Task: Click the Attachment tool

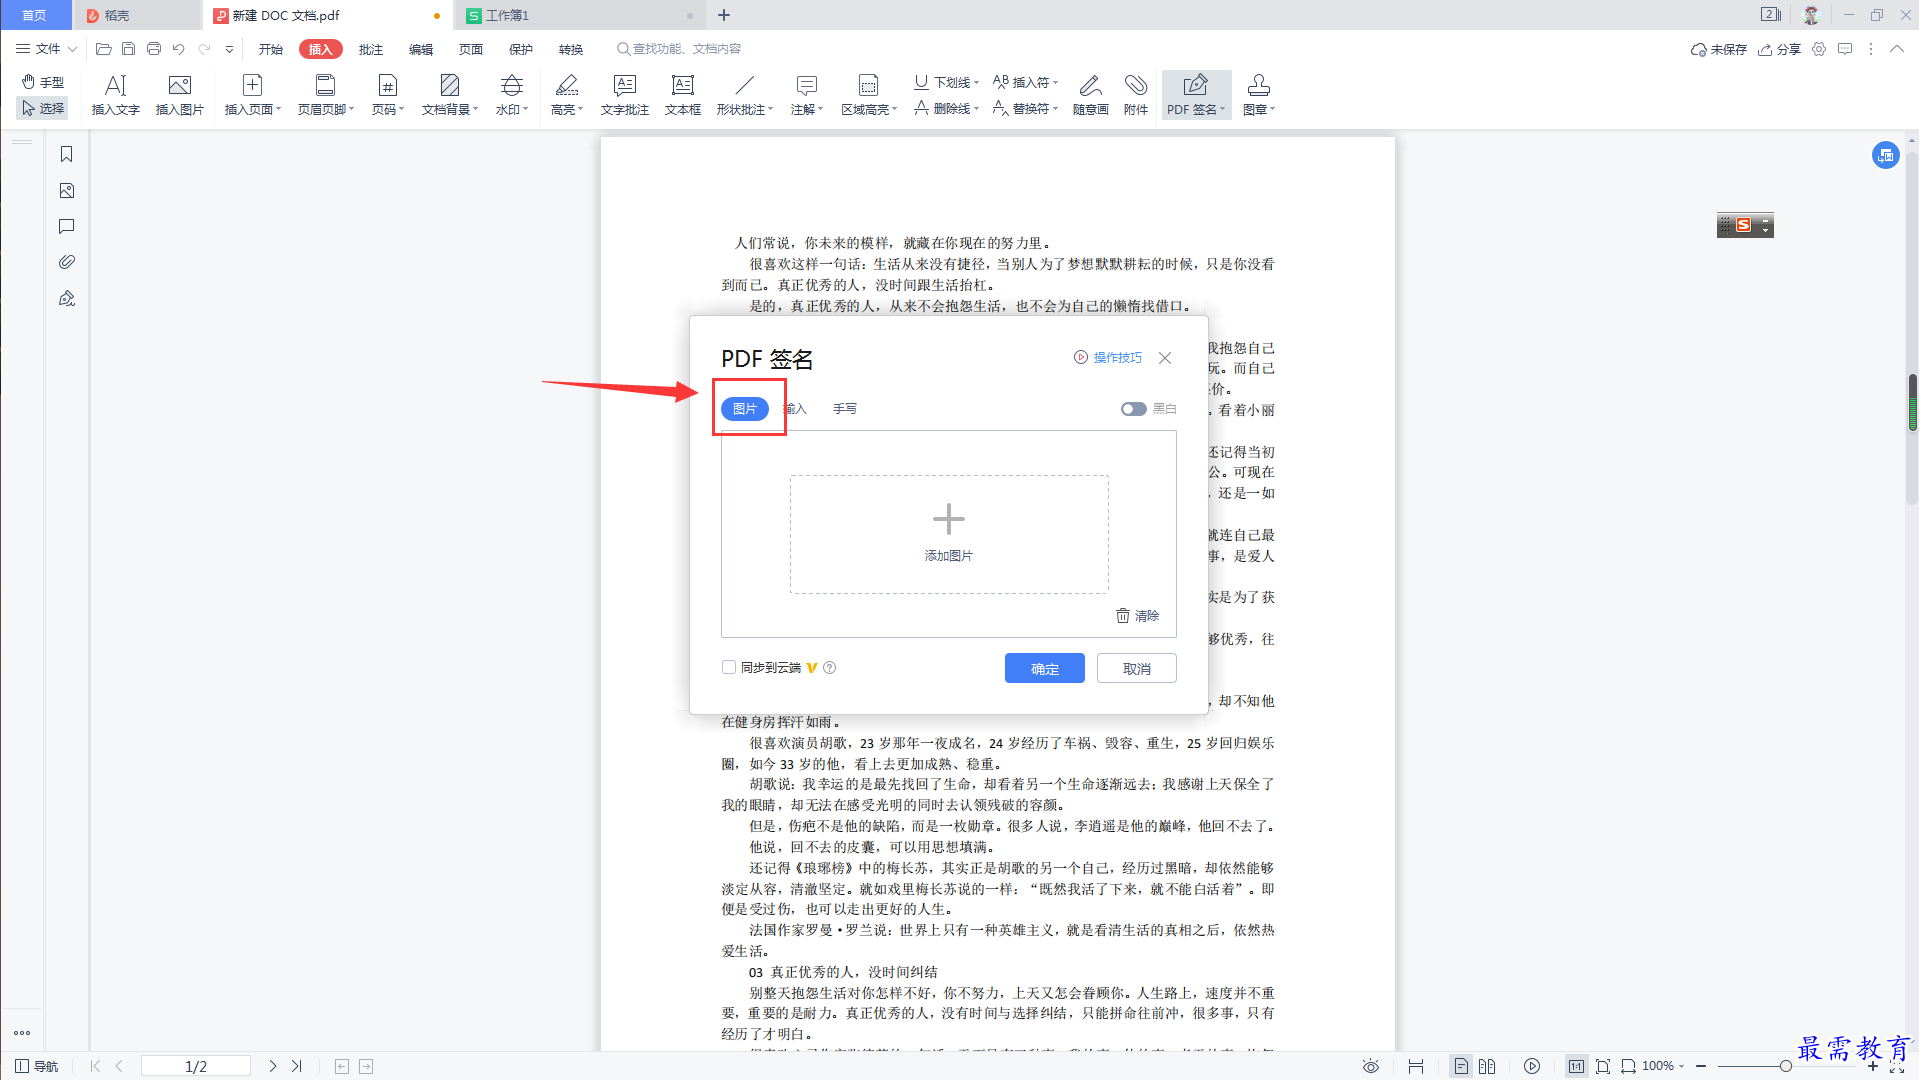Action: [1136, 95]
